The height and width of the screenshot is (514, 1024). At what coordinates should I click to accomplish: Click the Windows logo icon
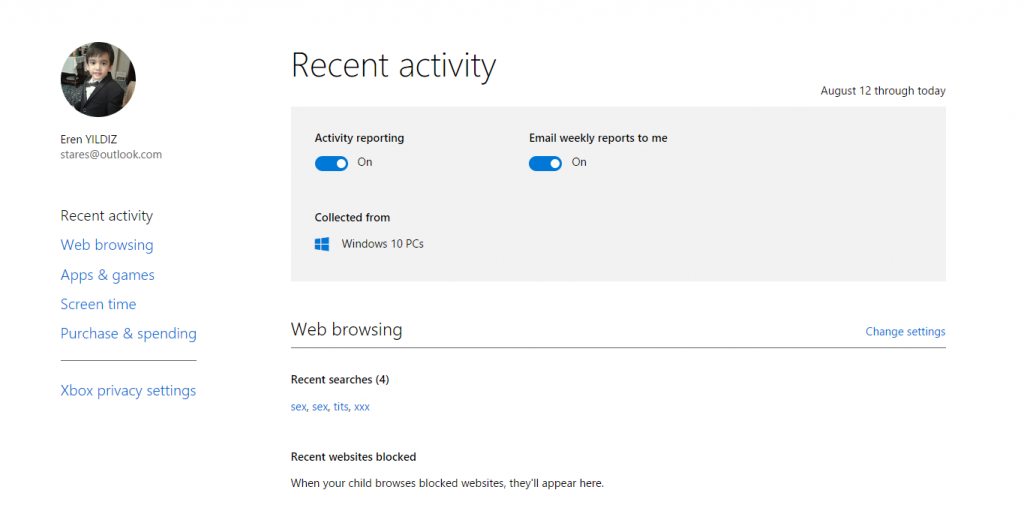tap(322, 244)
